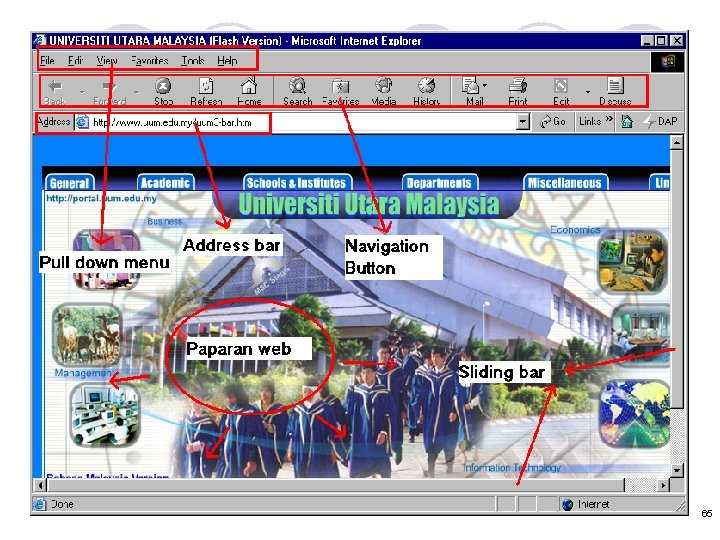Screen dimensions: 720x540
Task: Show the History toolbar button
Action: pos(427,92)
